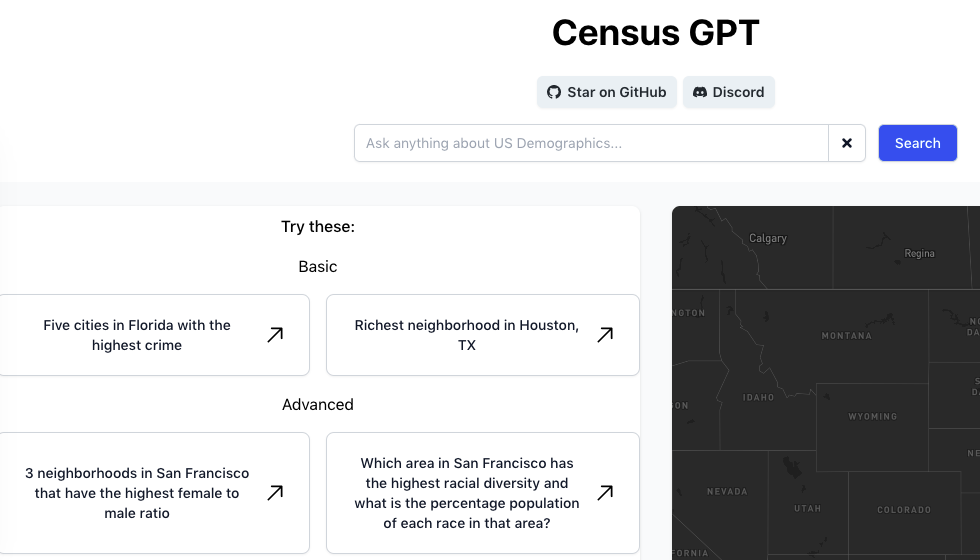The width and height of the screenshot is (980, 560).
Task: Click Wyoming on the map
Action: [x=872, y=416]
